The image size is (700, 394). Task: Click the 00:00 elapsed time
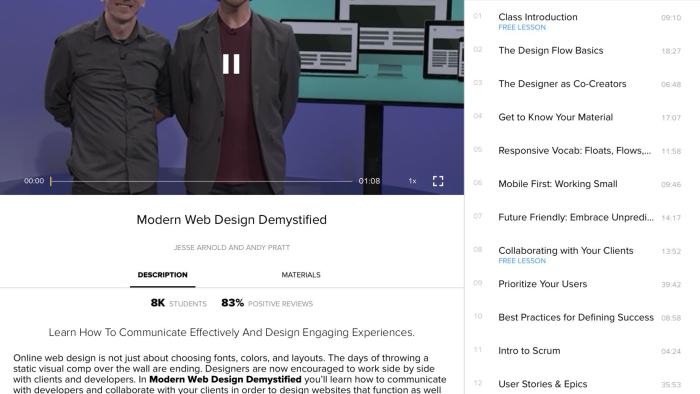point(34,181)
